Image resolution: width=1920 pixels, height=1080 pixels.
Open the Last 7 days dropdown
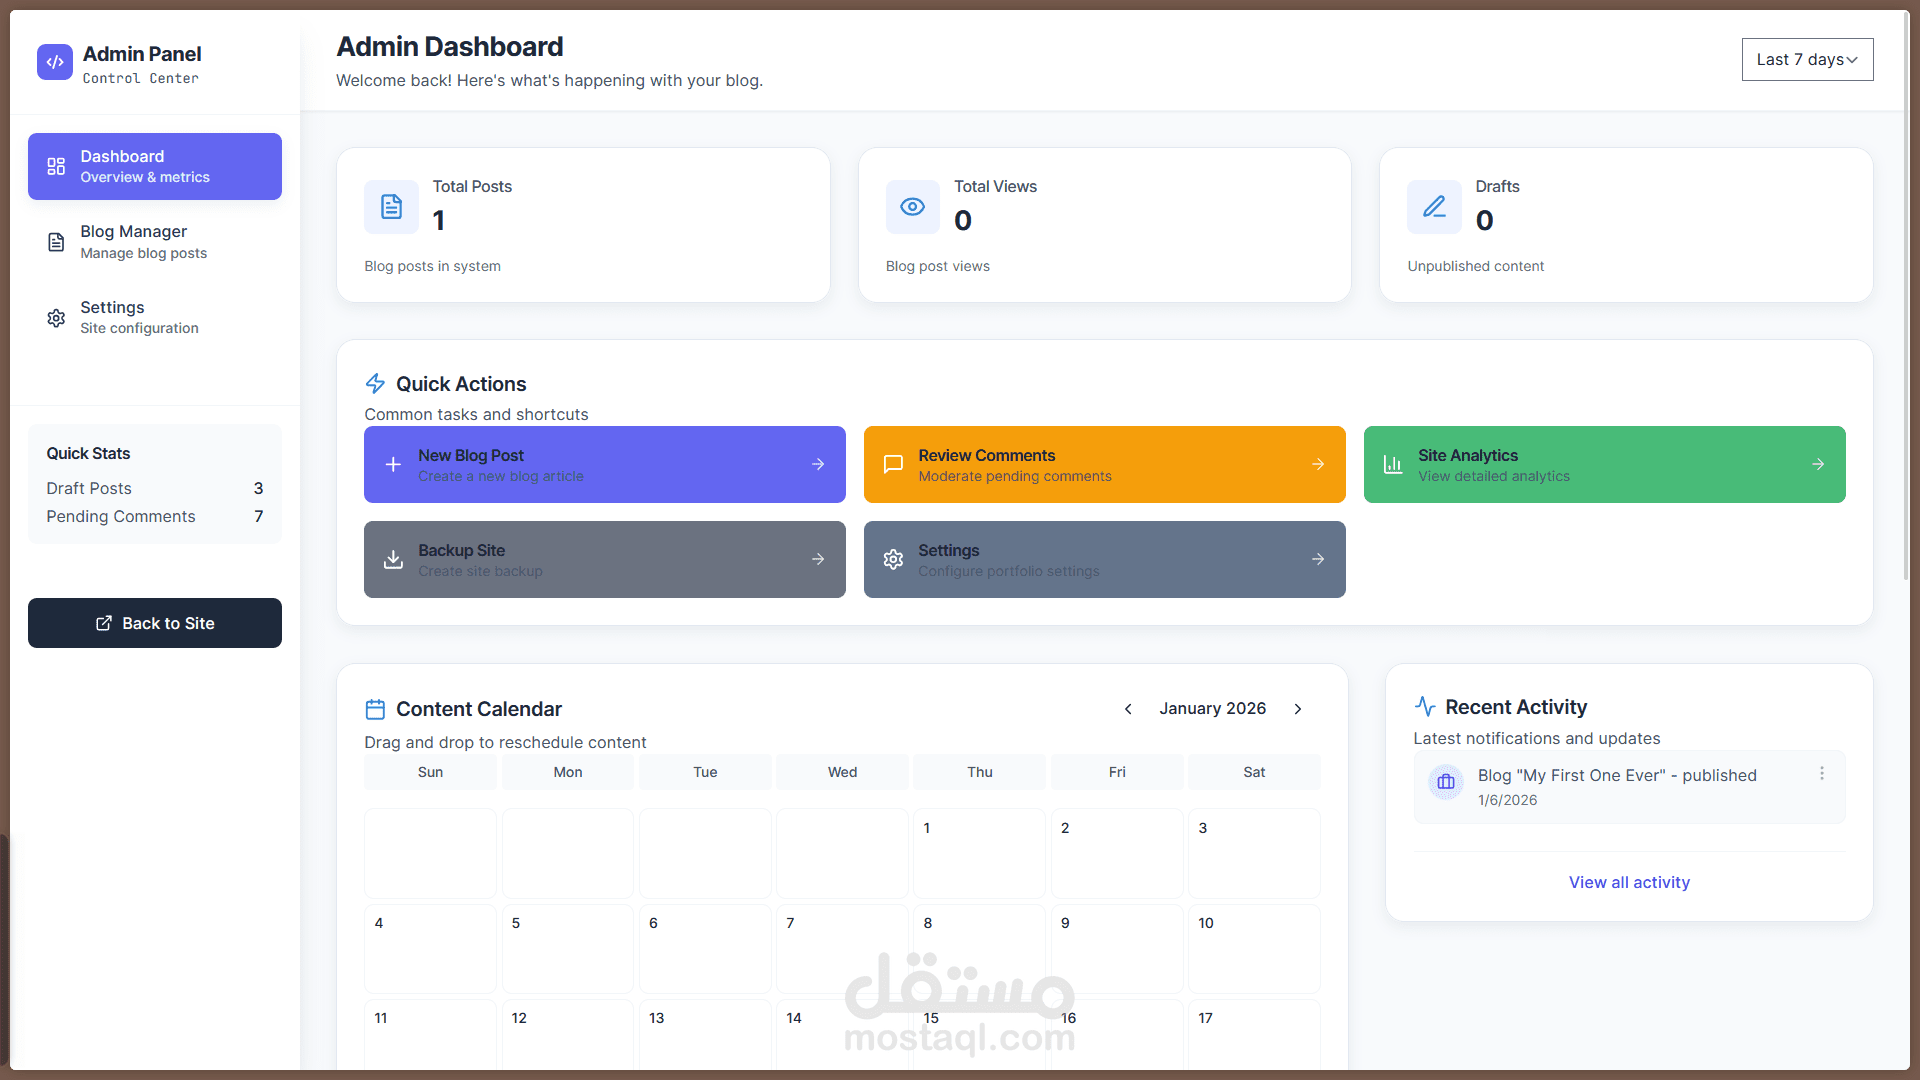pos(1807,60)
